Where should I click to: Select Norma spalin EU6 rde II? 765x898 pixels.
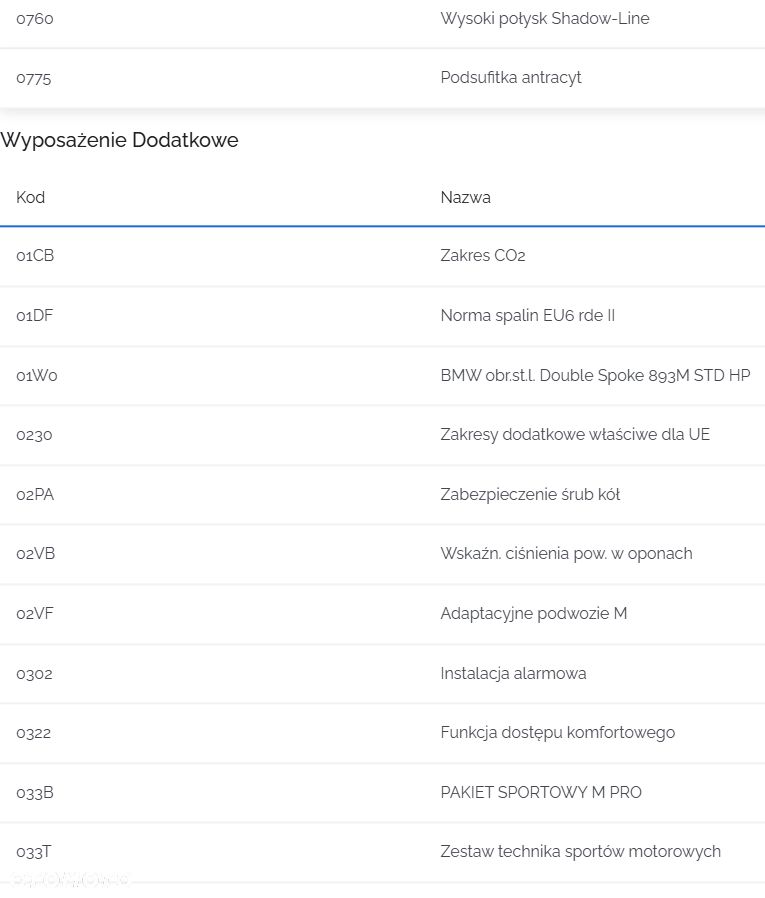527,316
